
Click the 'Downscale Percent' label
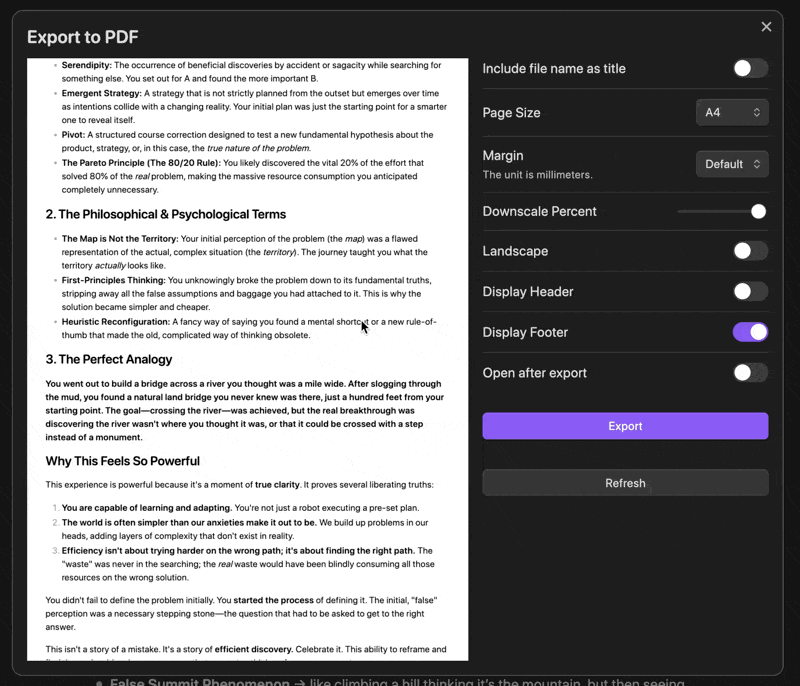(539, 211)
